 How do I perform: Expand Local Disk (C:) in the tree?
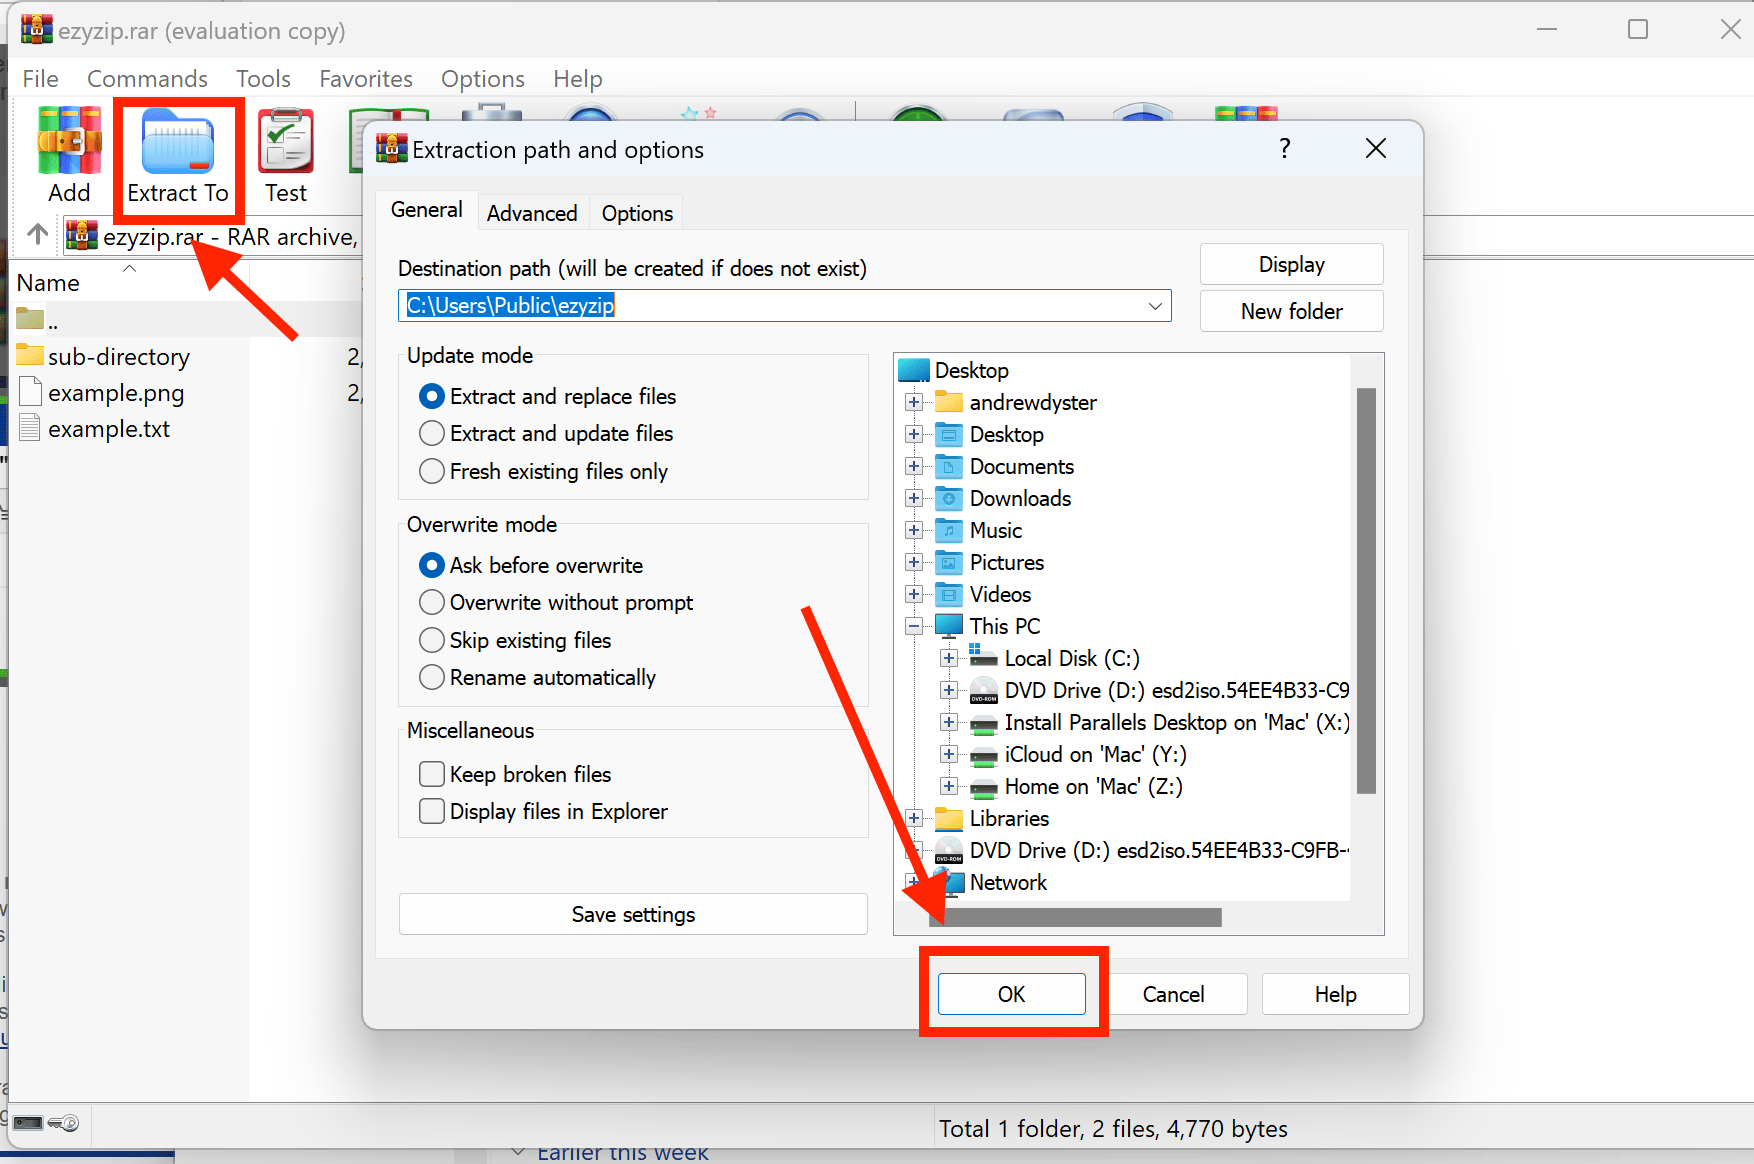click(x=948, y=658)
